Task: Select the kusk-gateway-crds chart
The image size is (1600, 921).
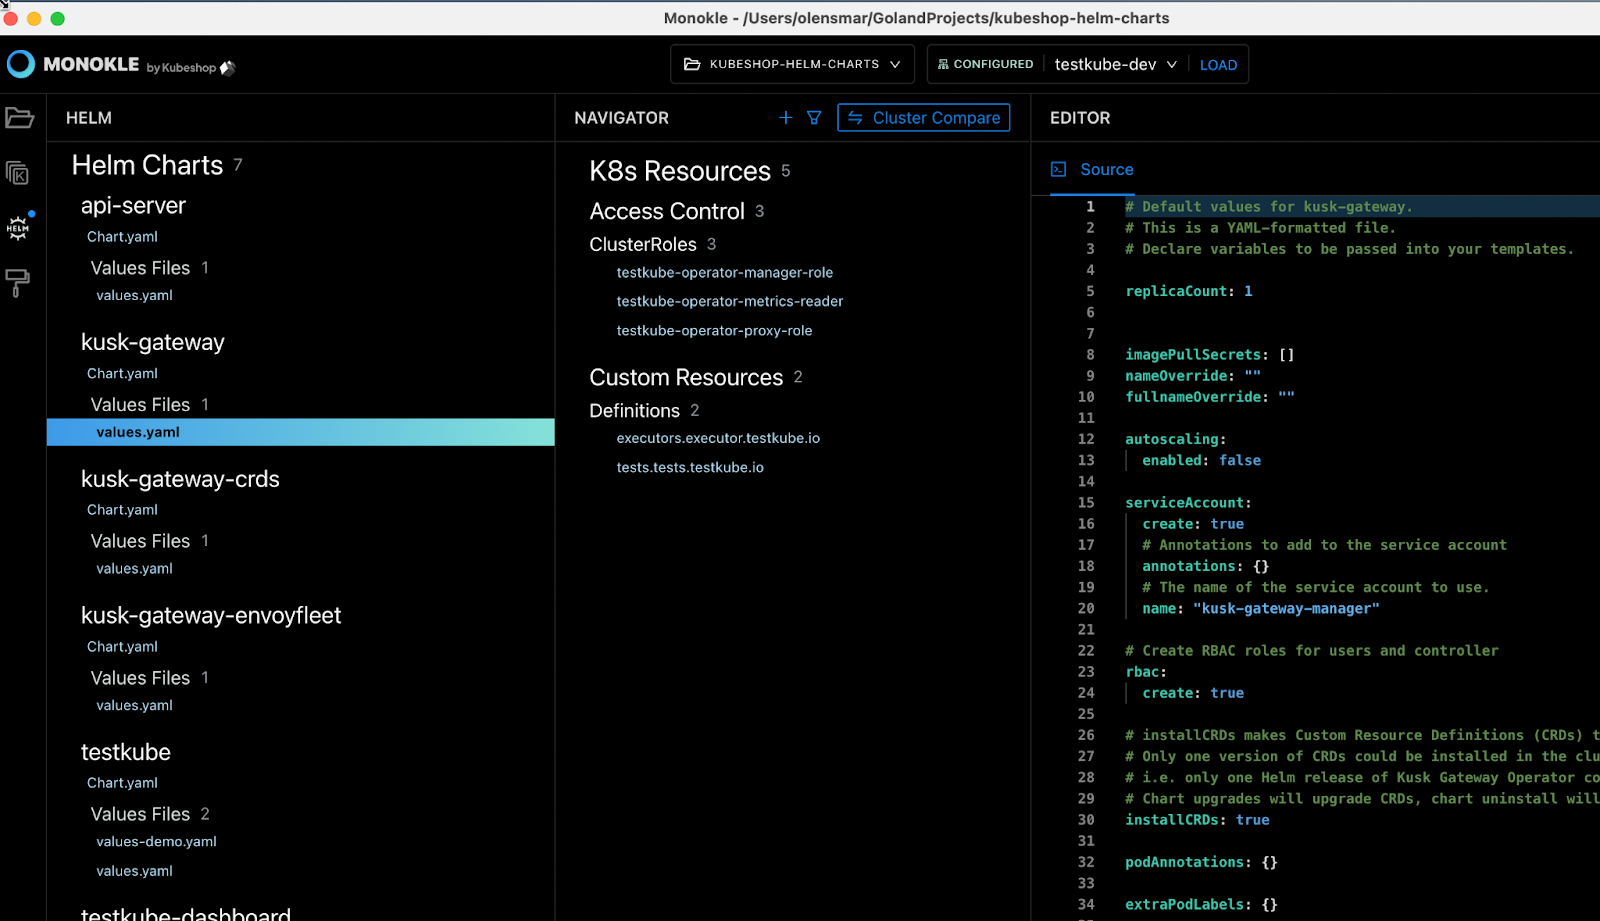Action: tap(180, 480)
